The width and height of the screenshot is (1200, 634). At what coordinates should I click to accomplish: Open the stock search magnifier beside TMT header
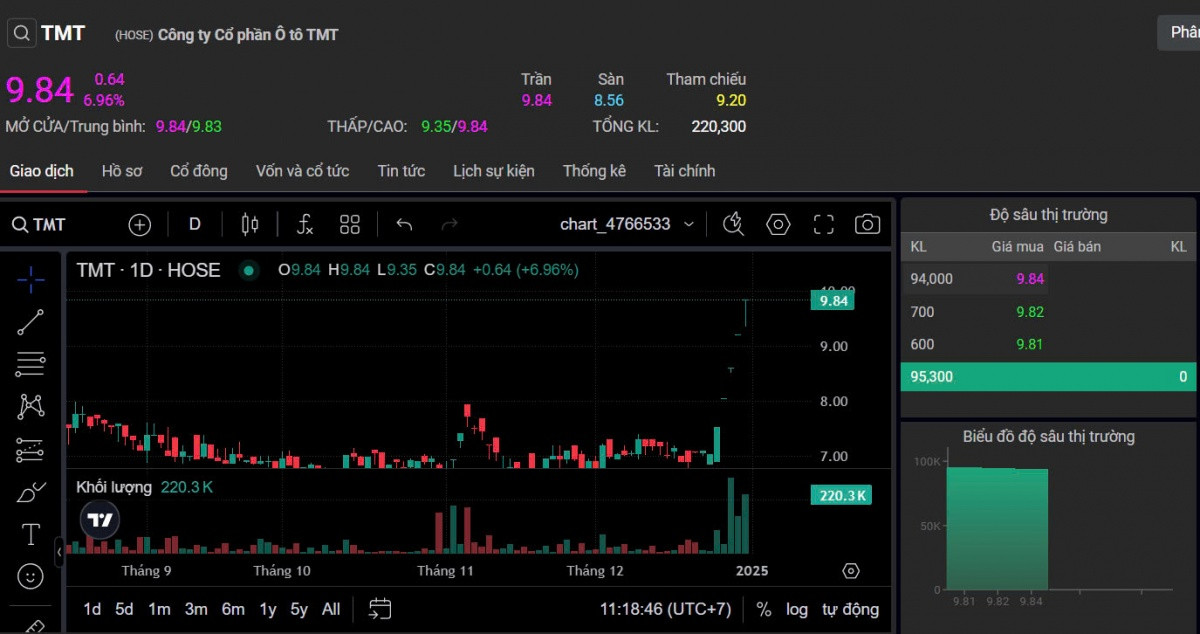click(21, 34)
